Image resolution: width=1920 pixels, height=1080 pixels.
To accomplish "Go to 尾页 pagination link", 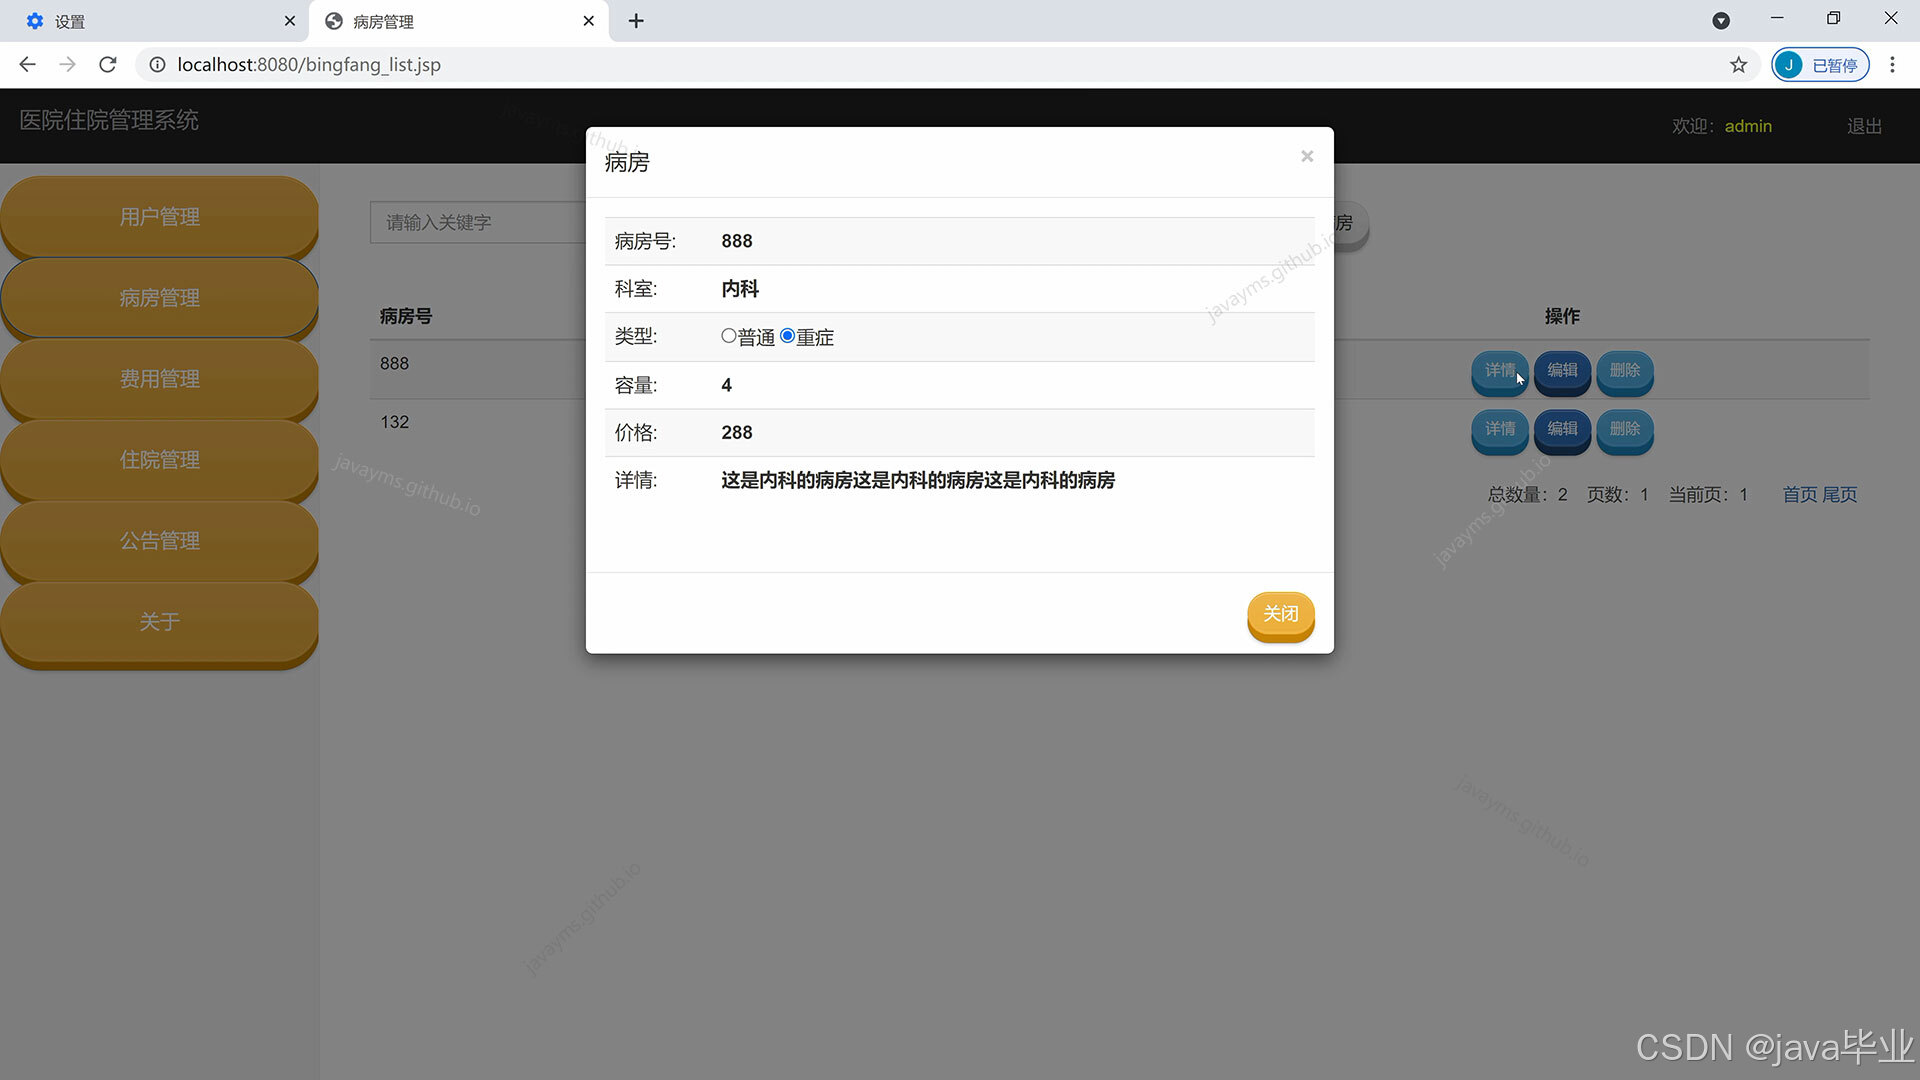I will pos(1840,495).
